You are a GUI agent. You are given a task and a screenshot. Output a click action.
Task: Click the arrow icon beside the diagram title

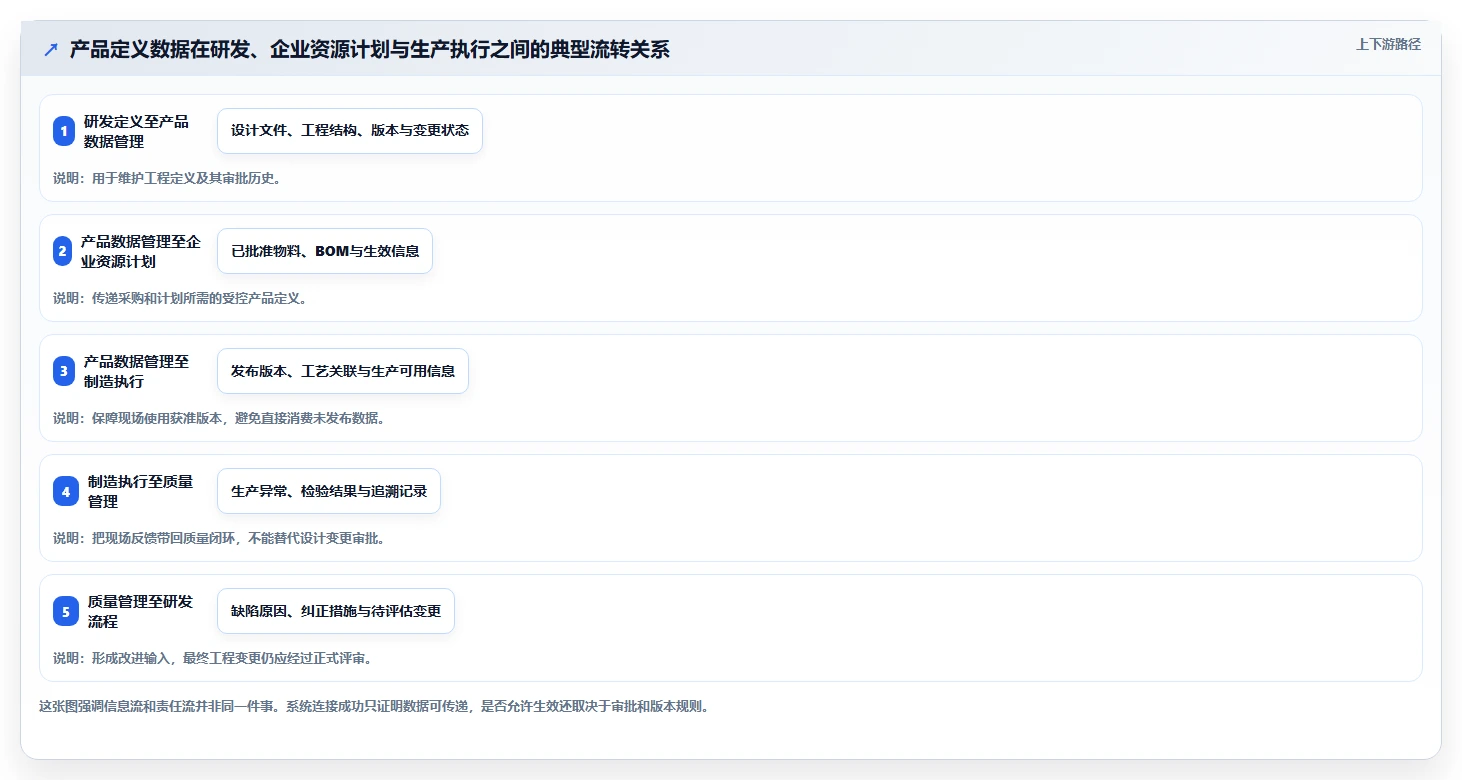coord(50,49)
